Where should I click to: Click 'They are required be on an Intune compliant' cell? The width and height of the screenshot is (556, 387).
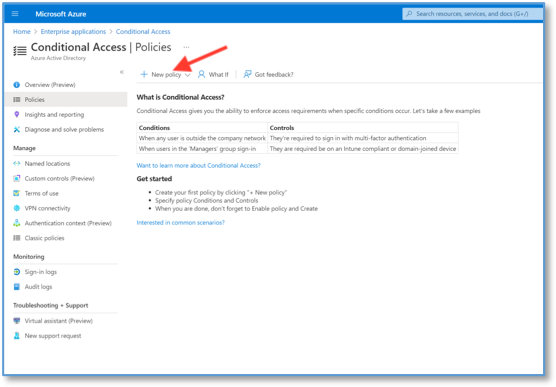pos(363,149)
